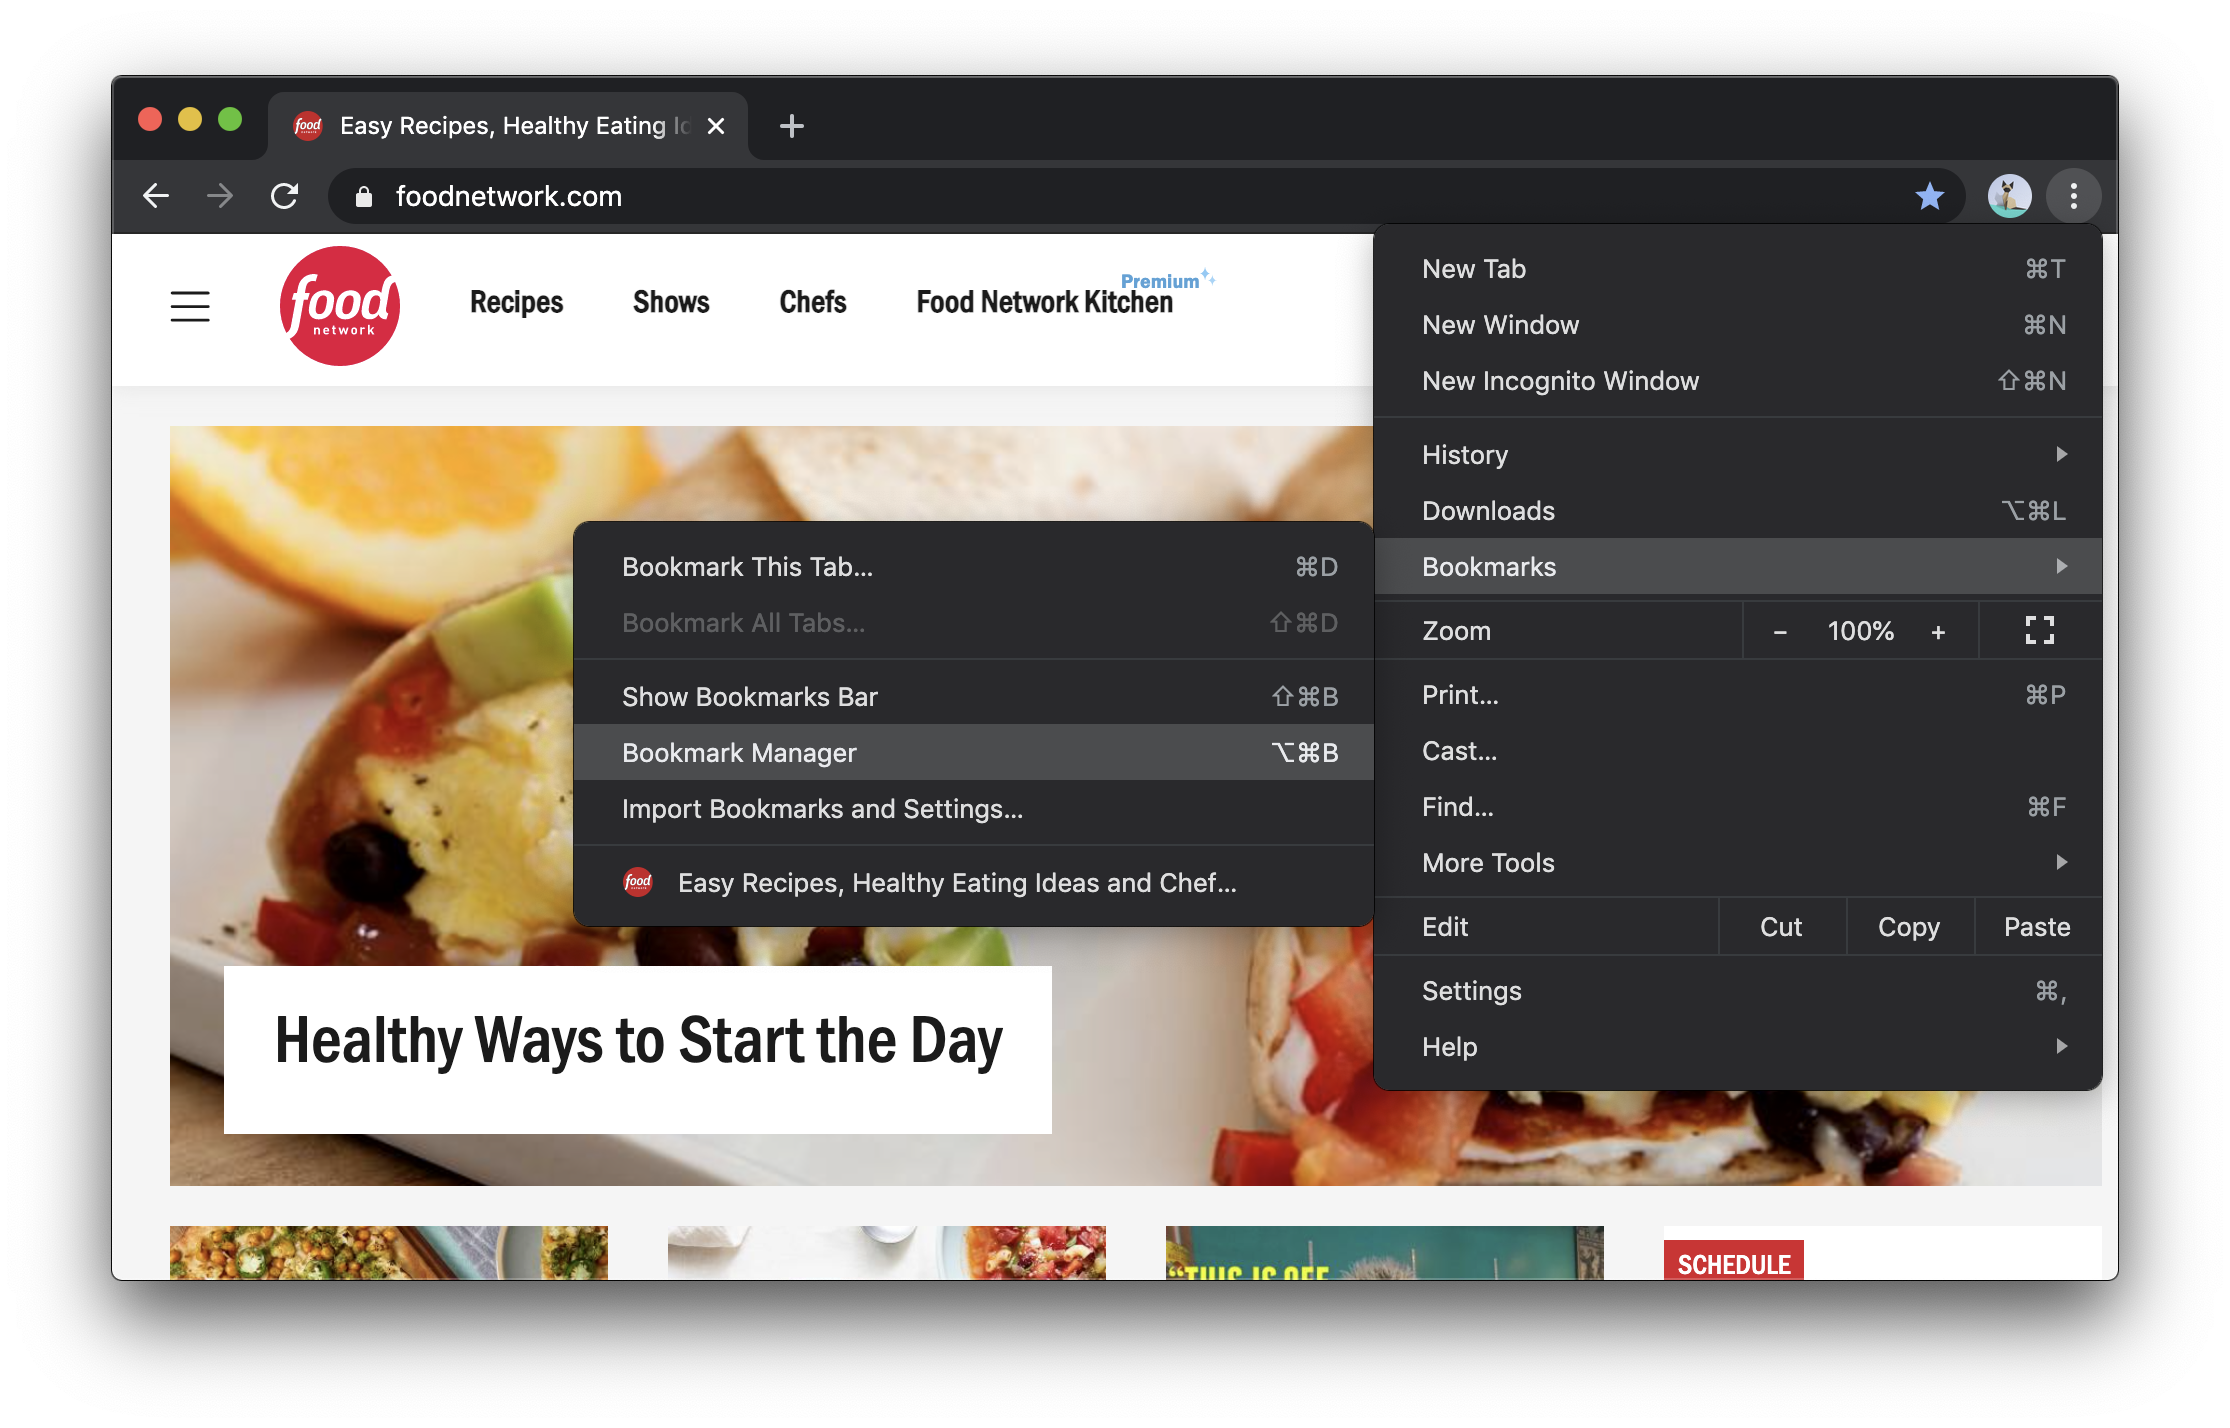Open the user profile avatar
Image resolution: width=2230 pixels, height=1428 pixels.
click(x=2009, y=196)
